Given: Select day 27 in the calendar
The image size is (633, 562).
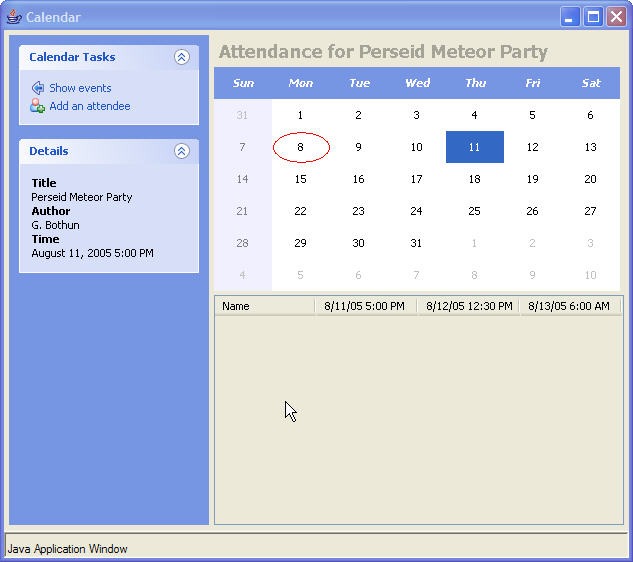Looking at the screenshot, I should click(x=591, y=211).
